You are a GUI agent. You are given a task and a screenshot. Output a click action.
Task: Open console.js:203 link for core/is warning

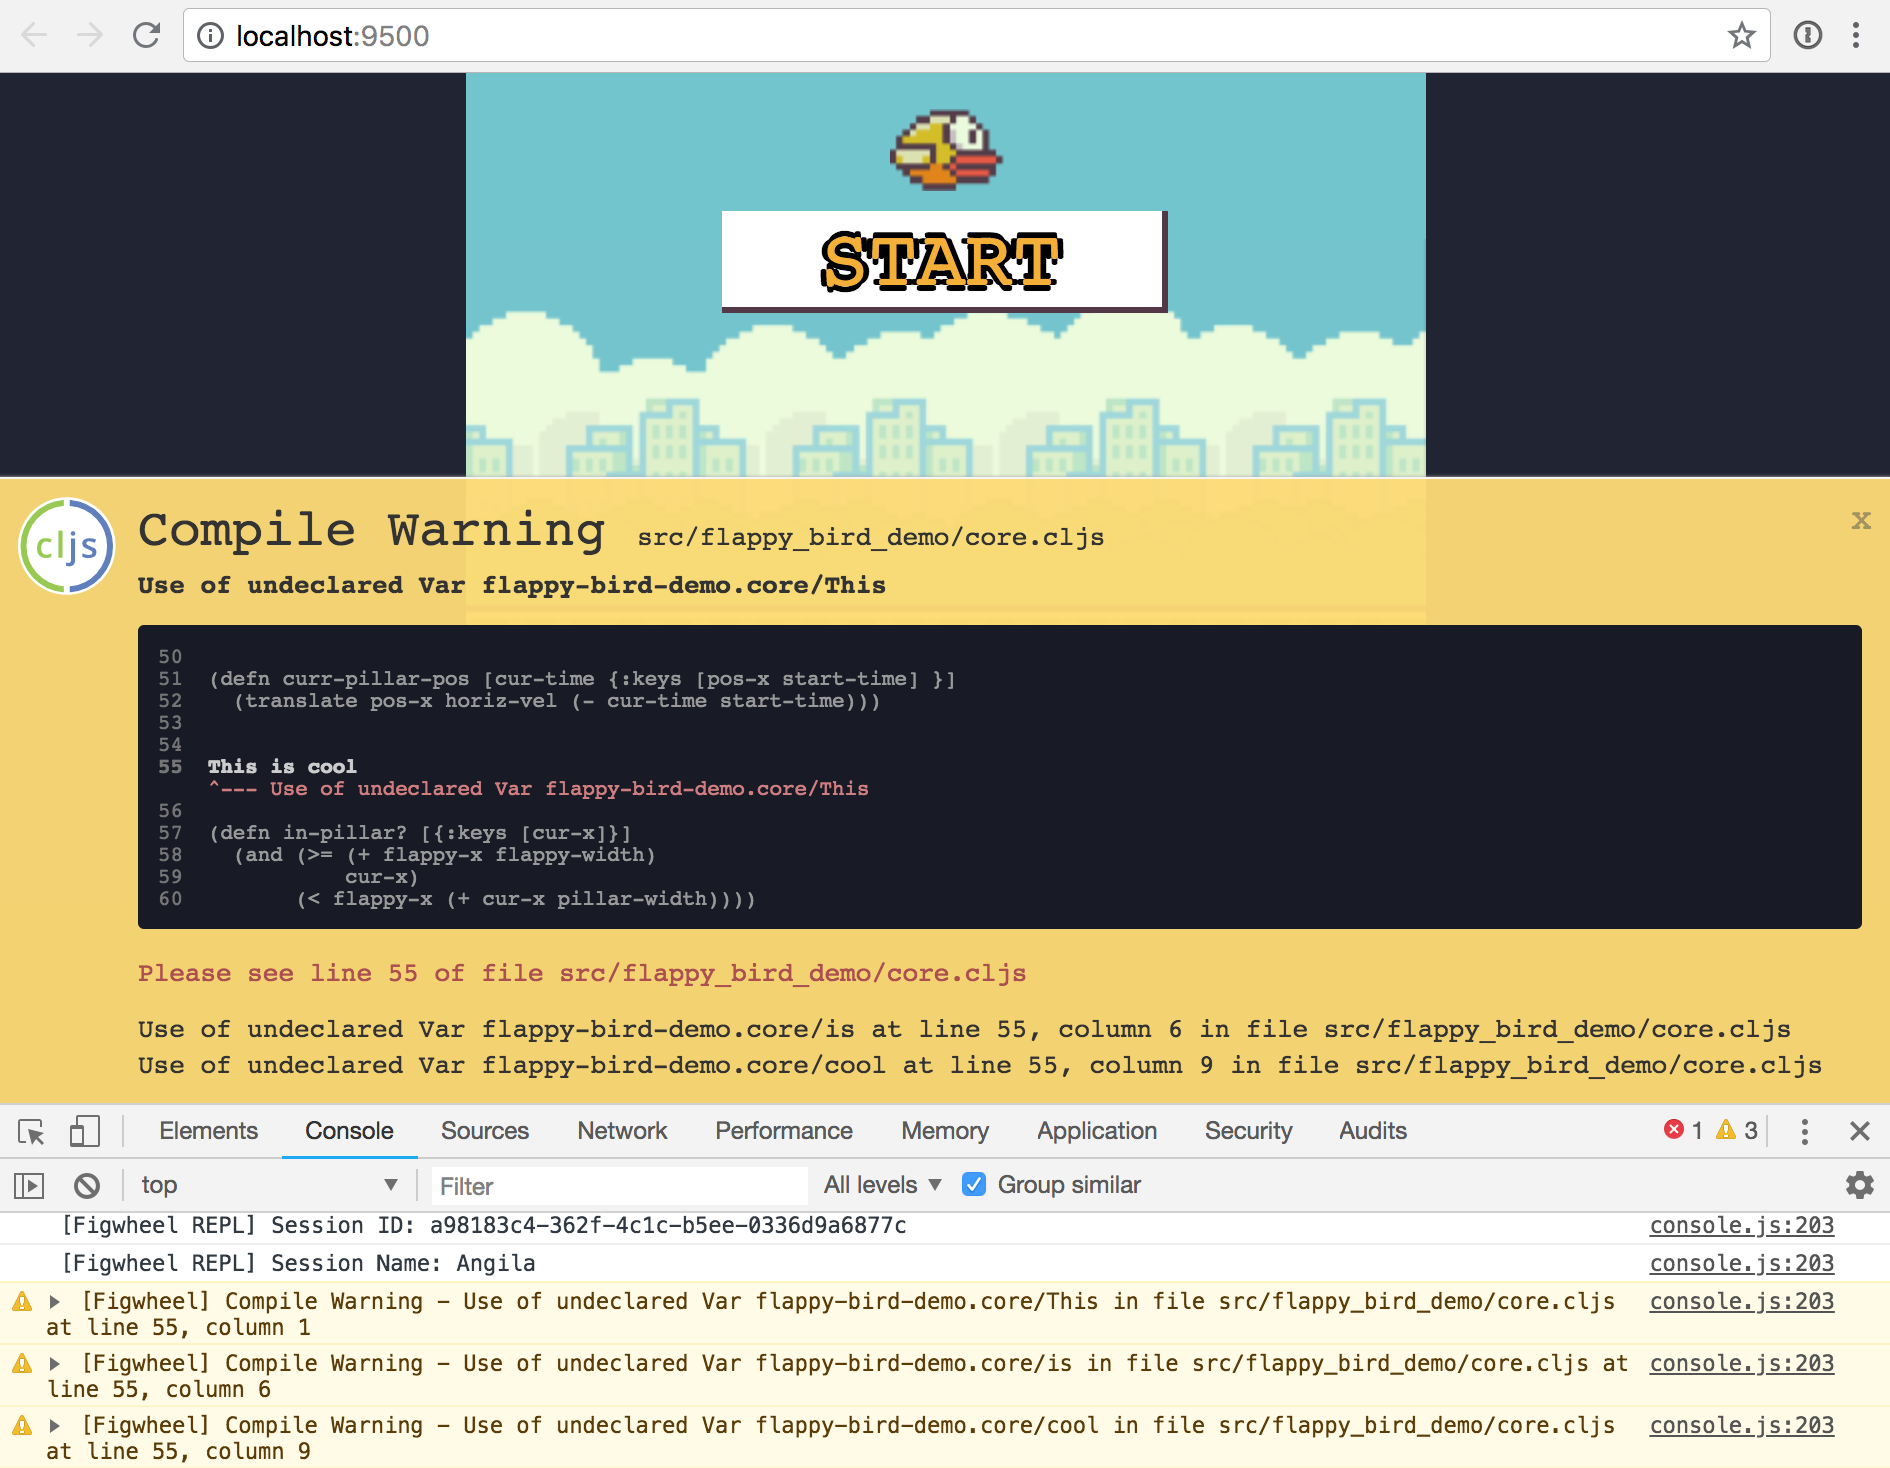[x=1741, y=1364]
